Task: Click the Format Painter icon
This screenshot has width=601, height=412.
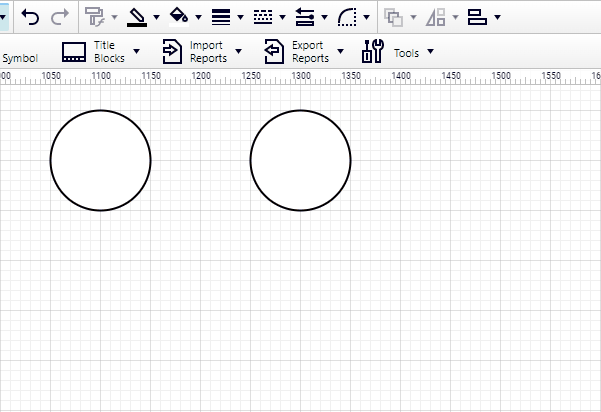Action: click(95, 17)
